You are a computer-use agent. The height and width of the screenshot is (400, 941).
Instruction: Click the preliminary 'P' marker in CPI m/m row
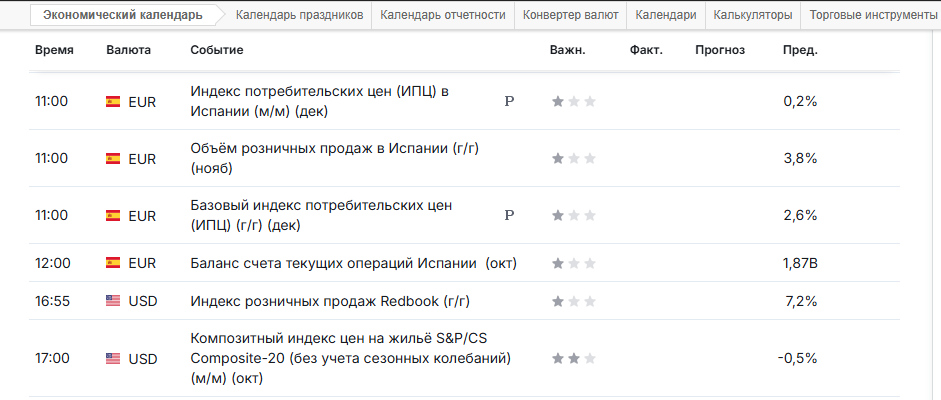[509, 101]
